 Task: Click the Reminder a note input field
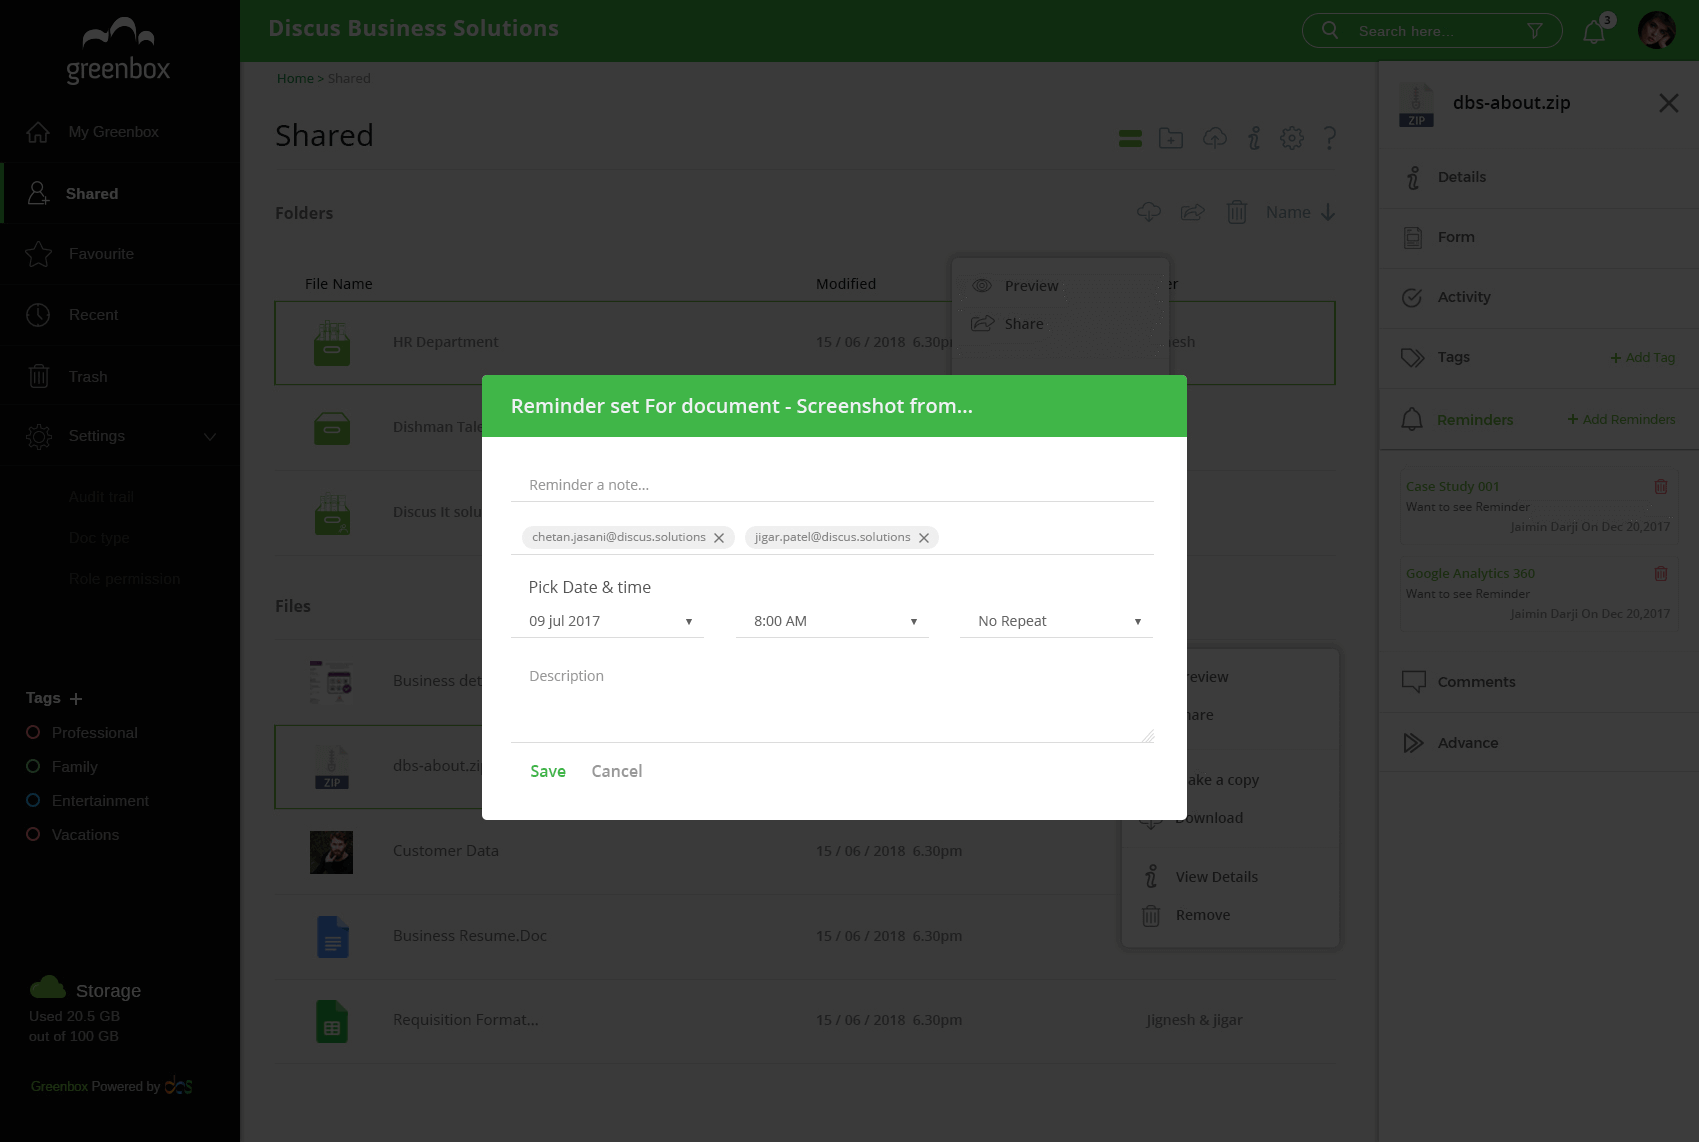coord(831,485)
